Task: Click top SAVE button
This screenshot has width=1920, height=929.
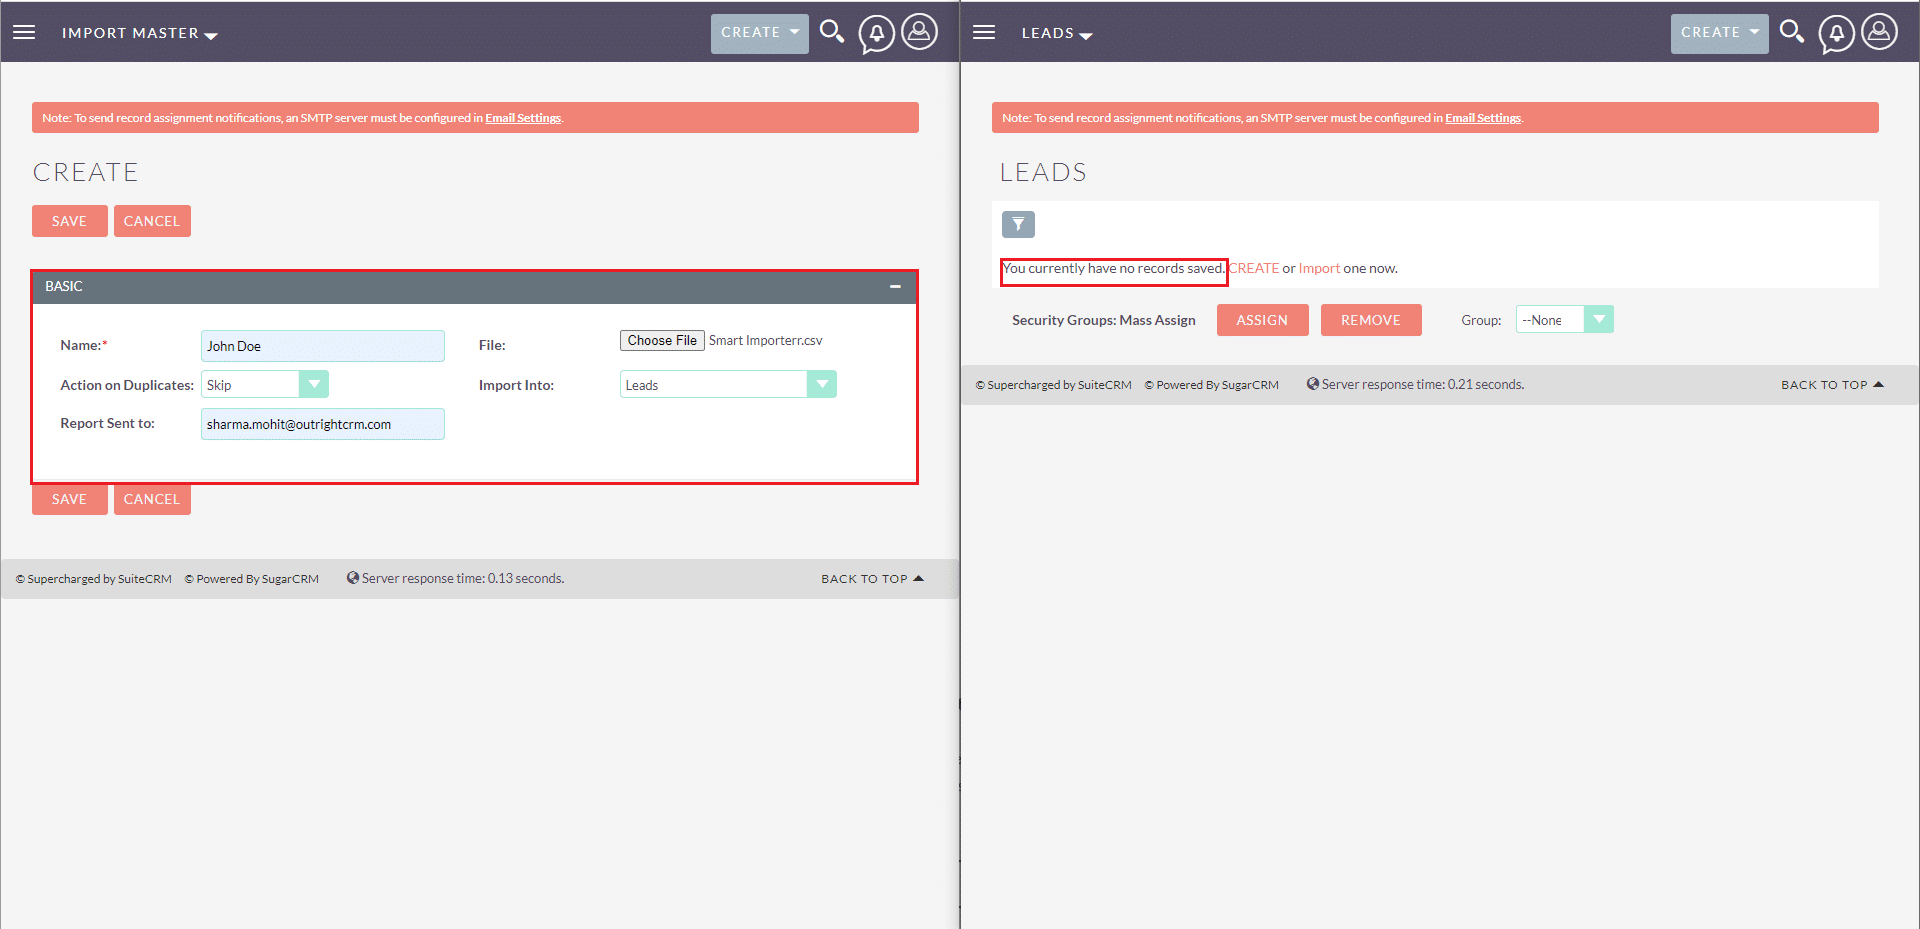Action: (69, 221)
